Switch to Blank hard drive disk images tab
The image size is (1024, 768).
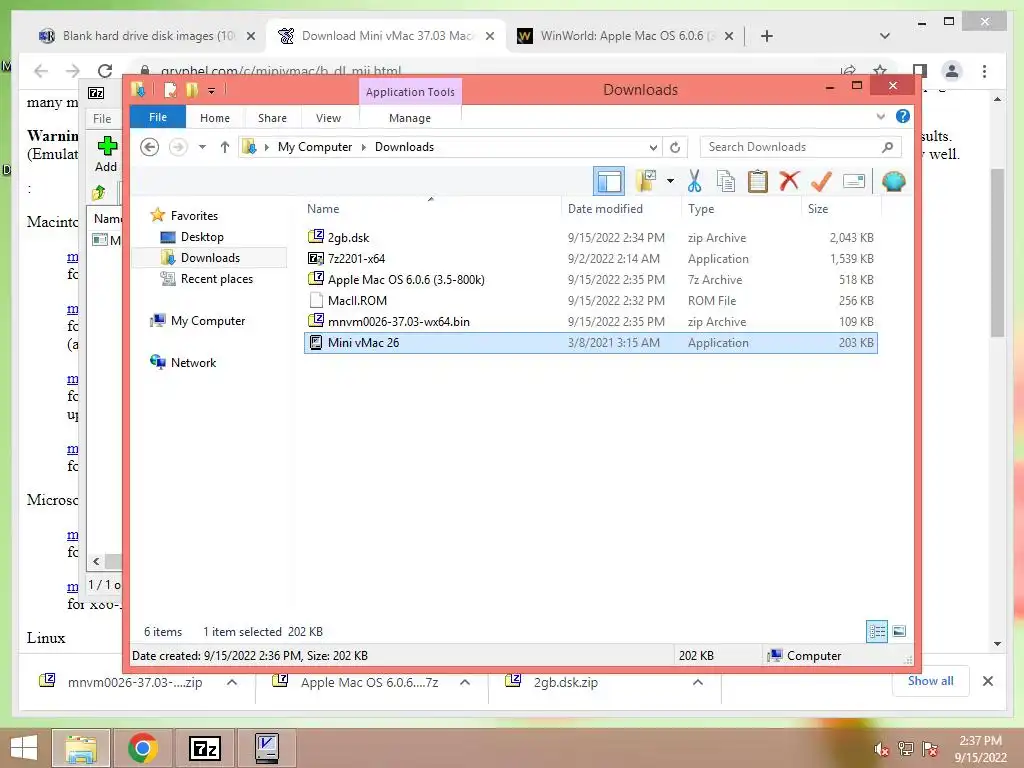(x=148, y=36)
